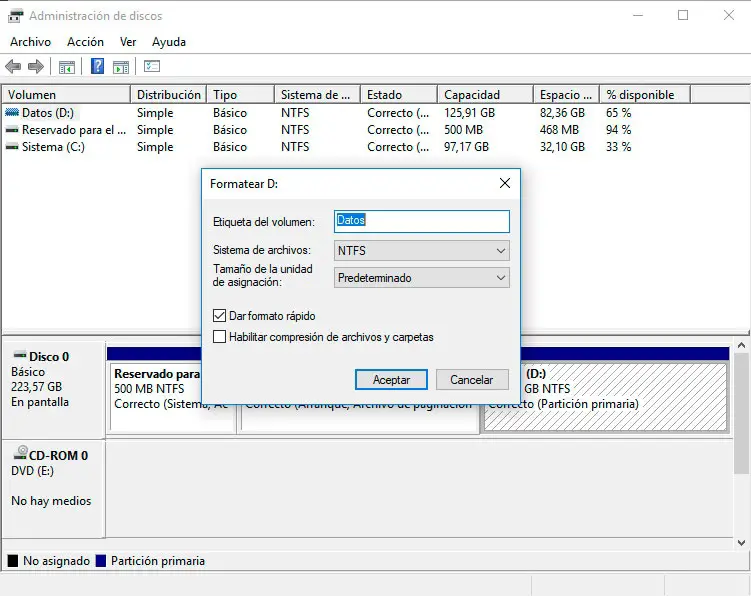751x596 pixels.
Task: Show/hide action pane toolbar icon
Action: click(121, 67)
